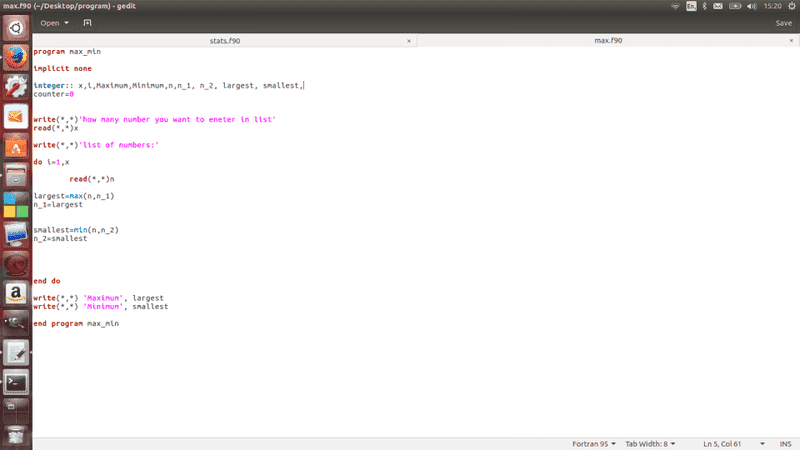Open Firefox from the Ubuntu launcher
Viewport: 800px width, 450px height.
click(x=16, y=58)
